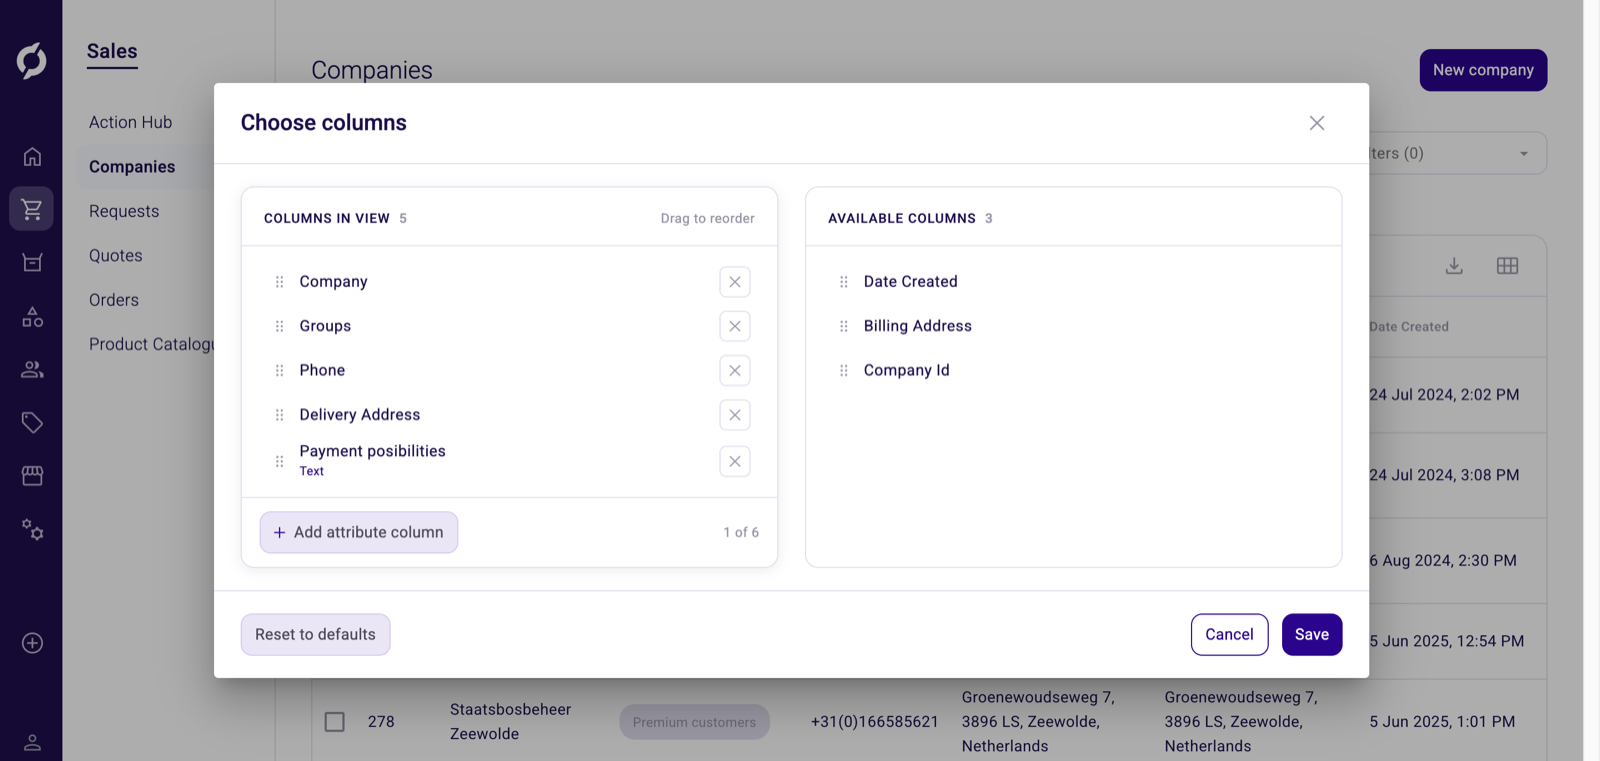Remove the Payment posibilities column
The image size is (1600, 761).
[x=735, y=461]
